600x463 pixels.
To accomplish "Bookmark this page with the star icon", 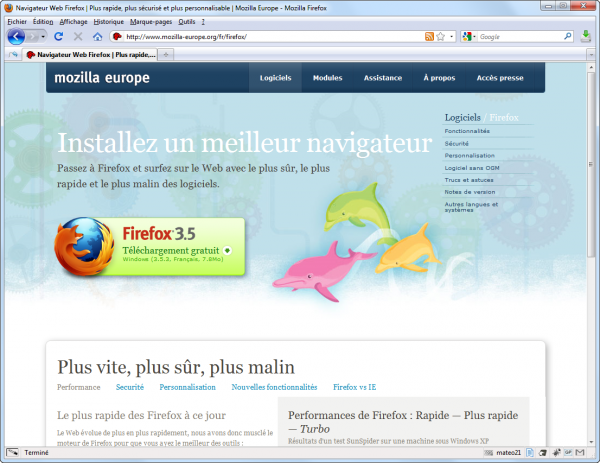I will click(440, 36).
